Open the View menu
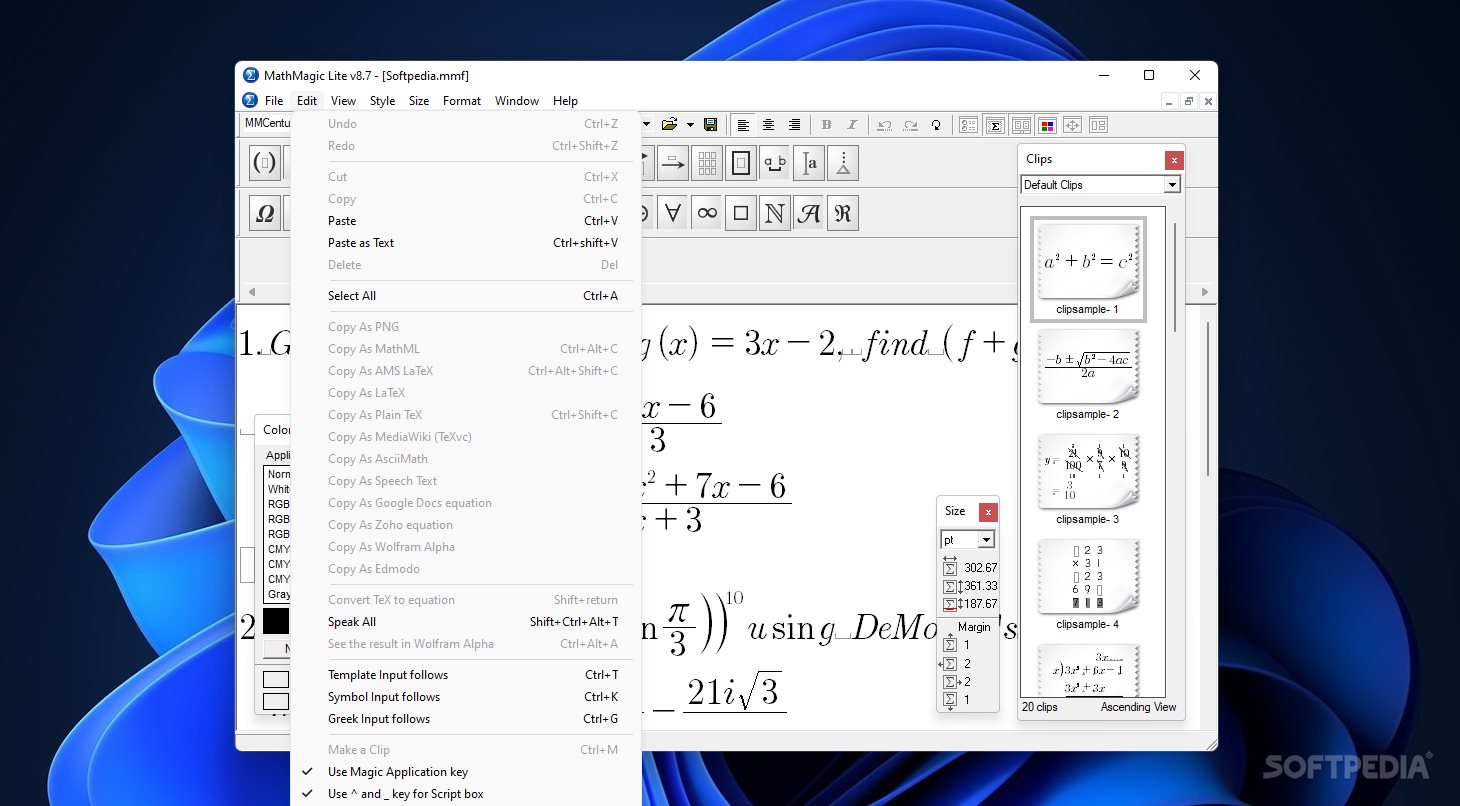The height and width of the screenshot is (806, 1460). click(x=343, y=101)
